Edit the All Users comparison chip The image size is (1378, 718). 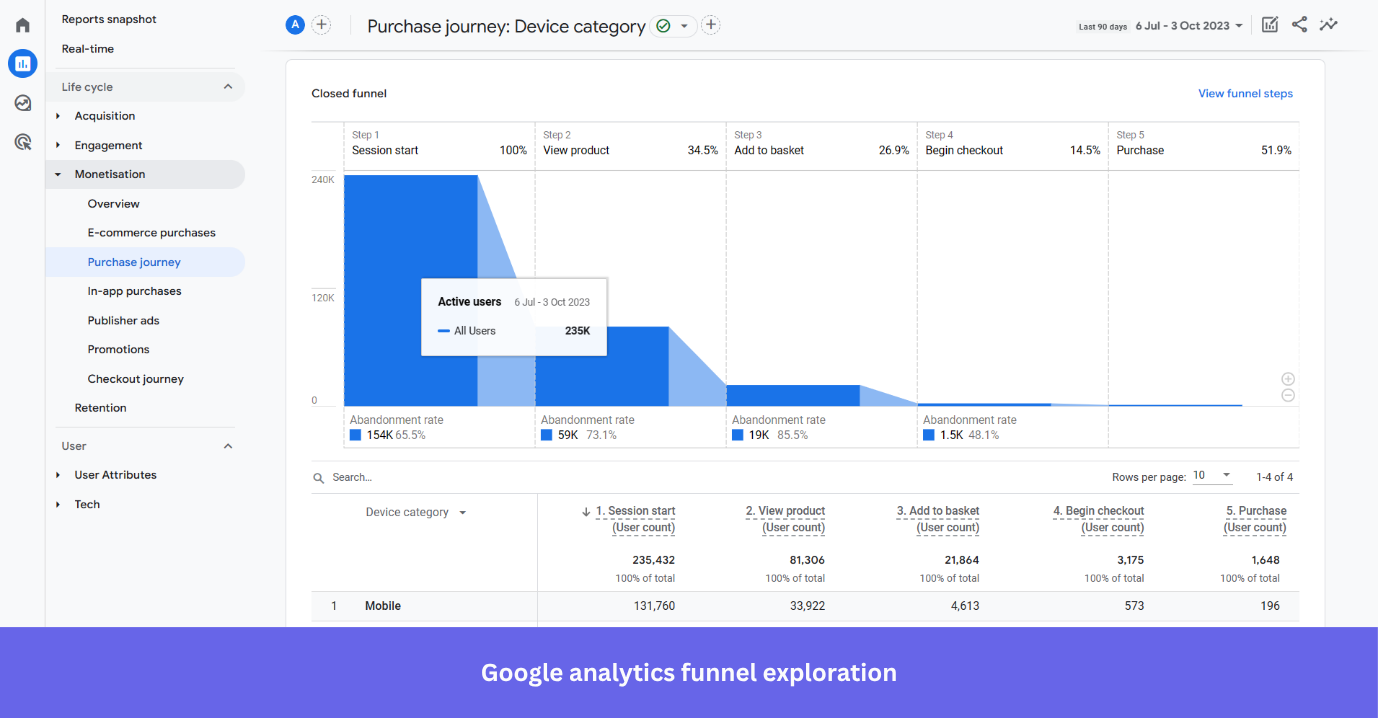click(x=294, y=24)
